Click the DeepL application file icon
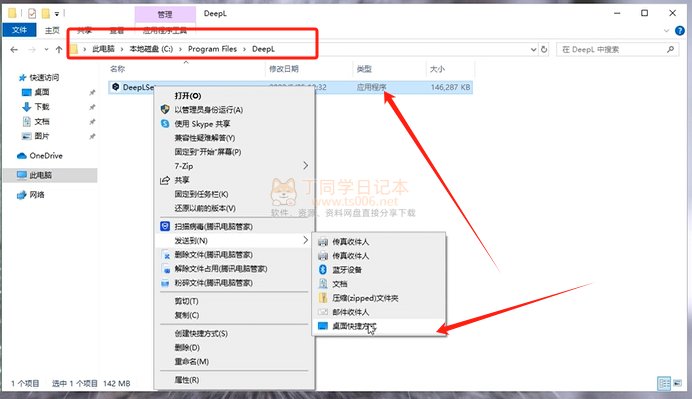Viewport: 692px width, 399px height. click(116, 87)
